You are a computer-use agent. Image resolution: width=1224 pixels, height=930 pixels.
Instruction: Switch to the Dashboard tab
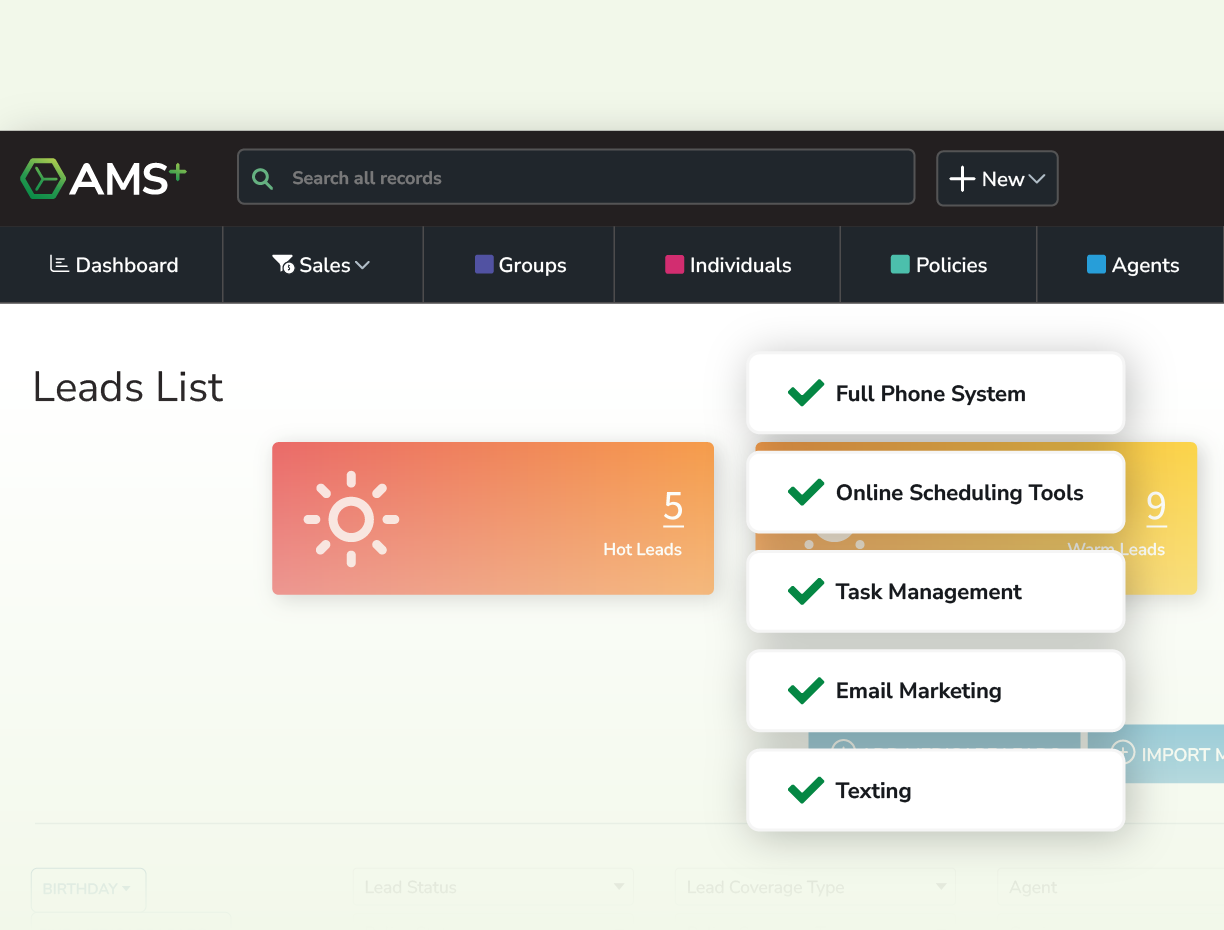[113, 264]
